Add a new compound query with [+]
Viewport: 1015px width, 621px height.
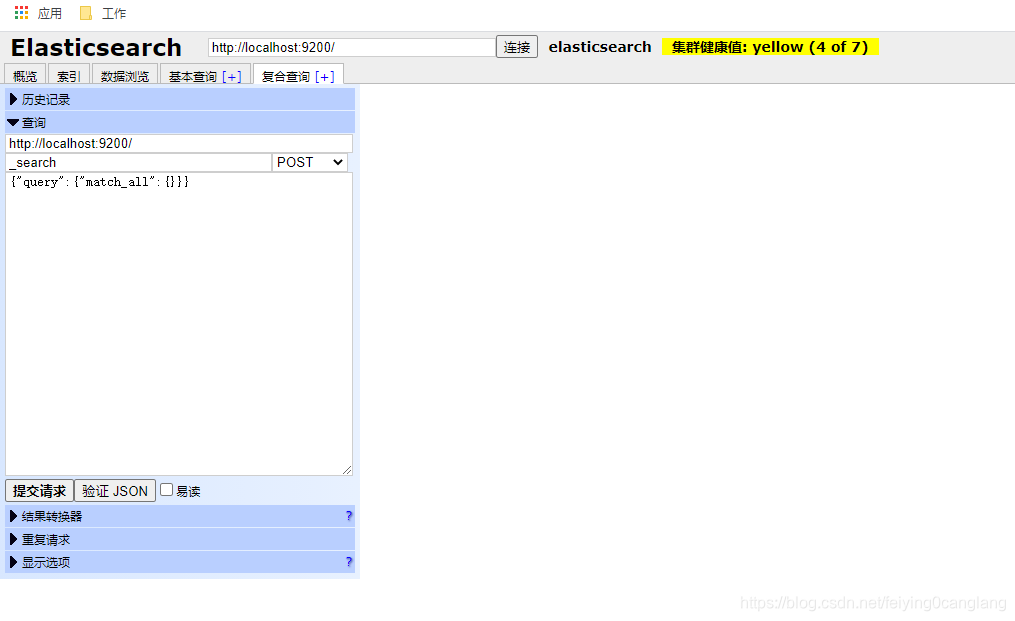pyautogui.click(x=325, y=76)
